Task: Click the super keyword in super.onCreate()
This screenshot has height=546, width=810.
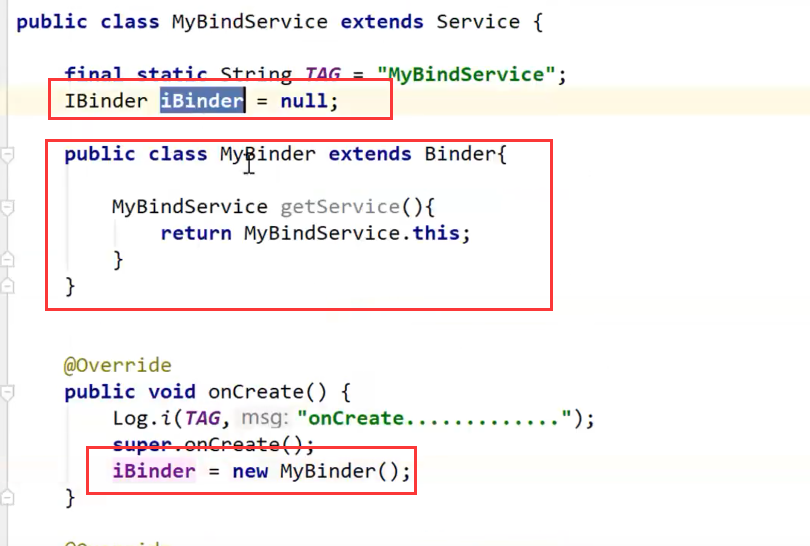Action: (x=142, y=444)
